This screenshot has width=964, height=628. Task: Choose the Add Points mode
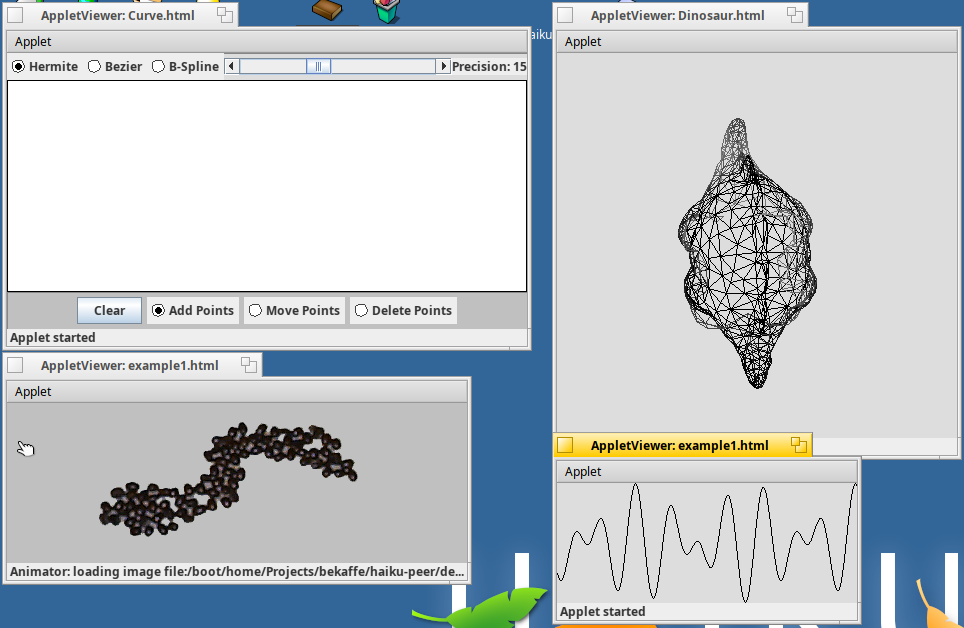coord(193,311)
